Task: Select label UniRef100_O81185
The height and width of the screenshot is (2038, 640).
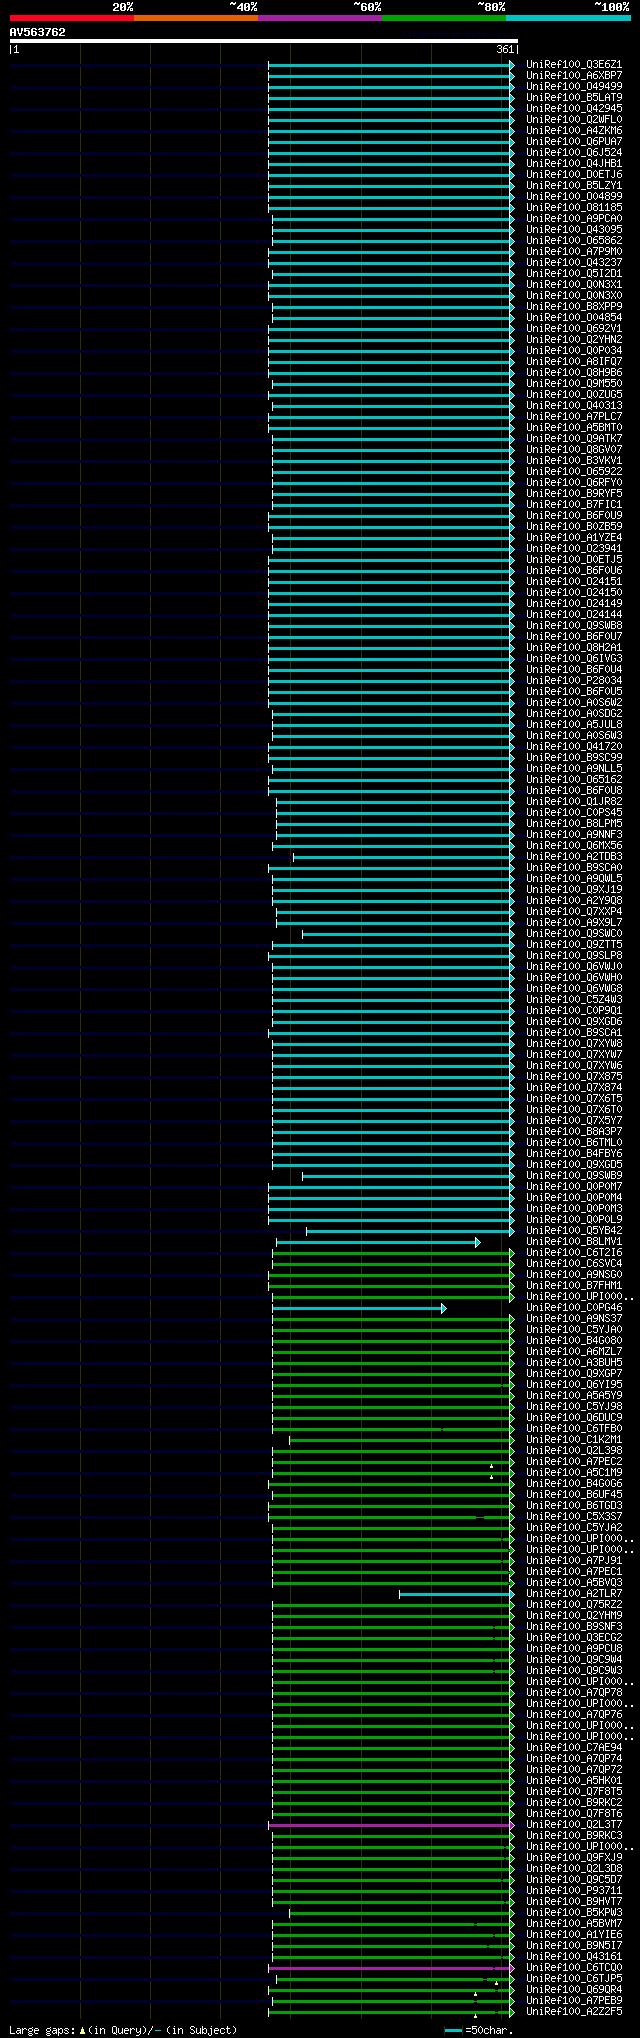Action: pos(574,207)
